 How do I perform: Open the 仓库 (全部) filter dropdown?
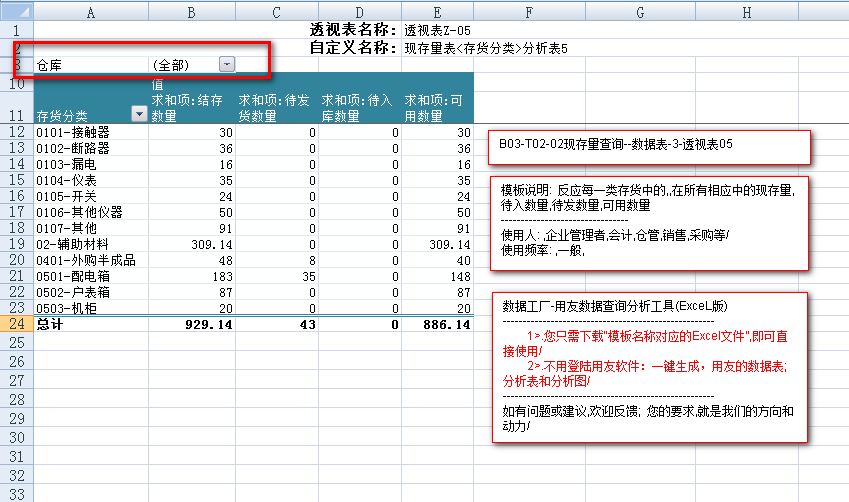(x=227, y=64)
